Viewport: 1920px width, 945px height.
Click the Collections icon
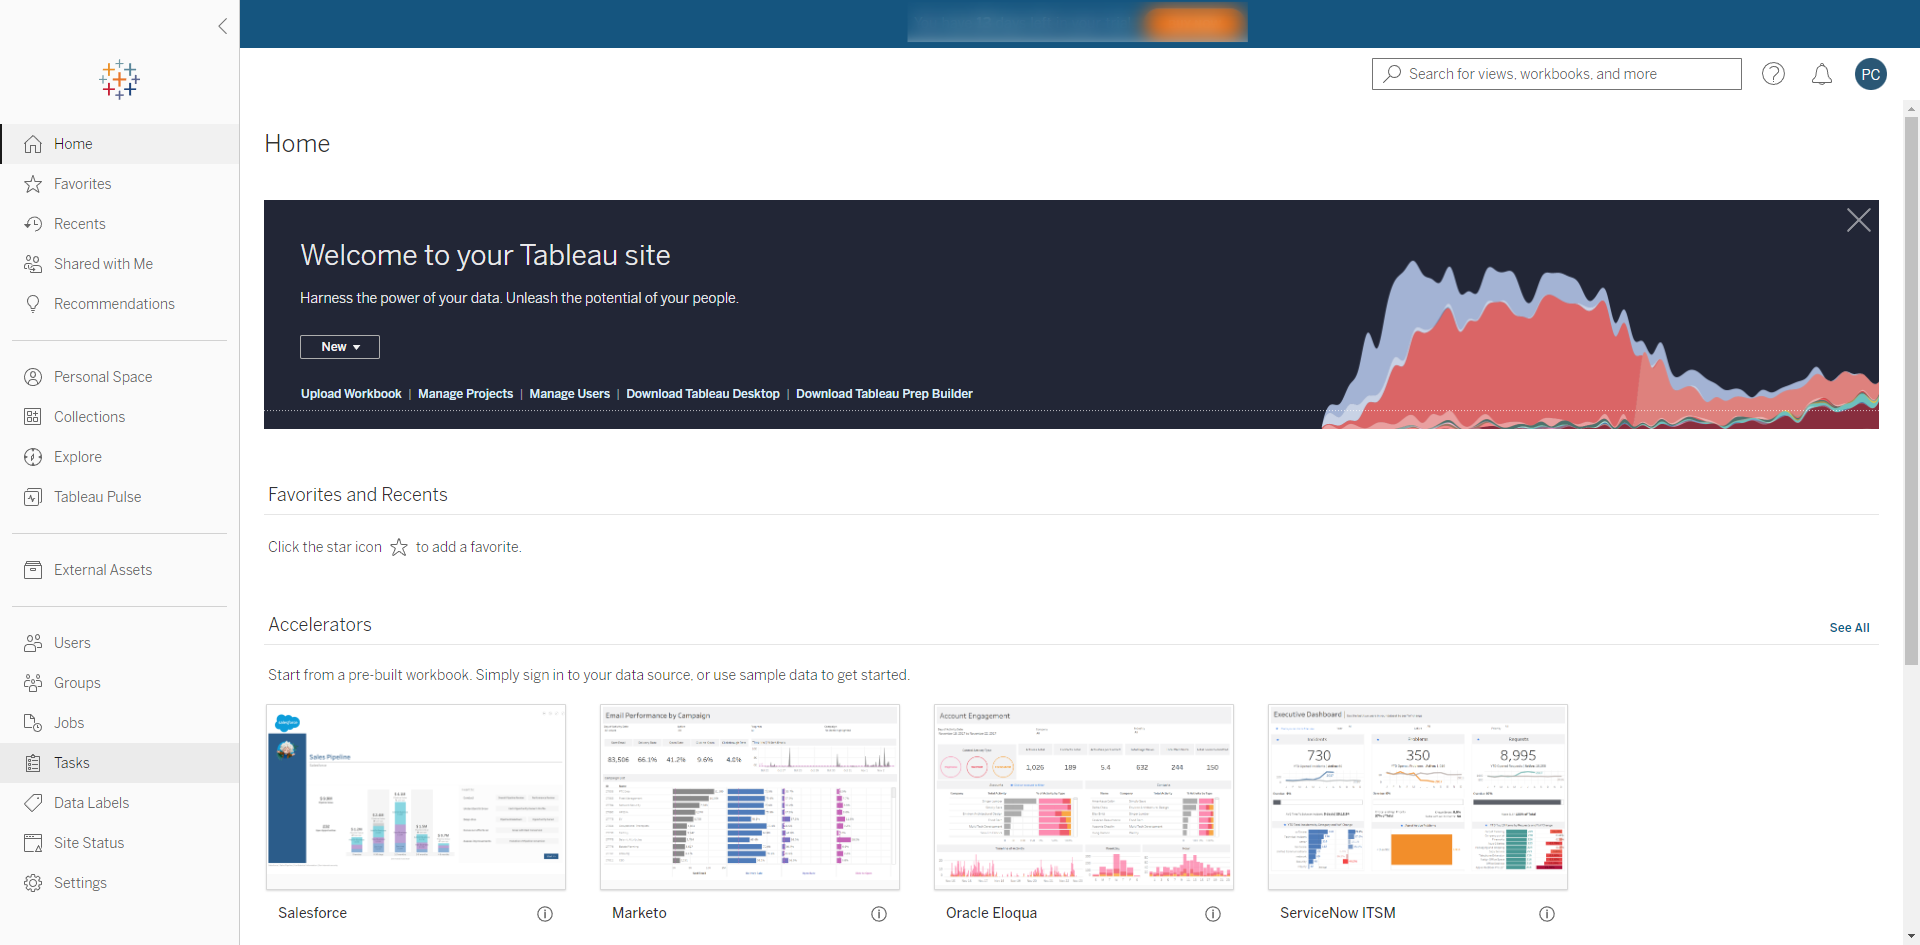[x=33, y=417]
